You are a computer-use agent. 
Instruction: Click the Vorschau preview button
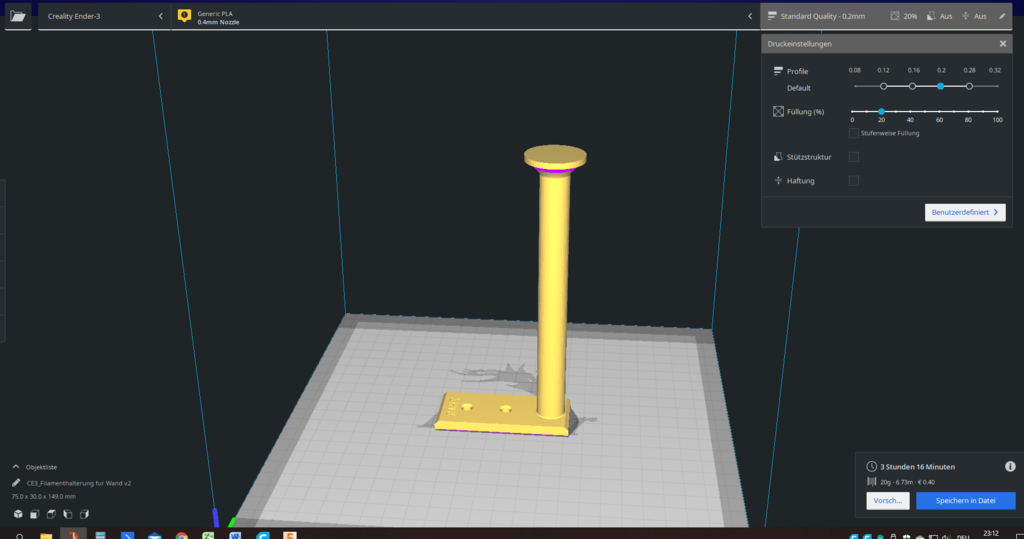tap(887, 500)
